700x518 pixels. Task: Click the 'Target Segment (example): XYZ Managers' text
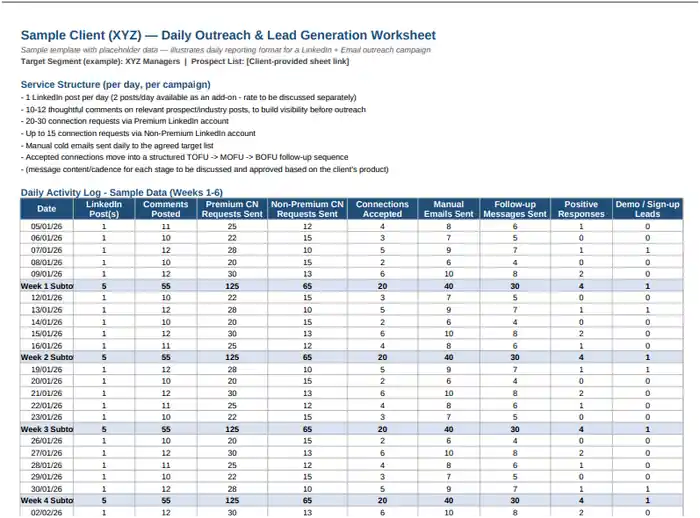click(100, 61)
